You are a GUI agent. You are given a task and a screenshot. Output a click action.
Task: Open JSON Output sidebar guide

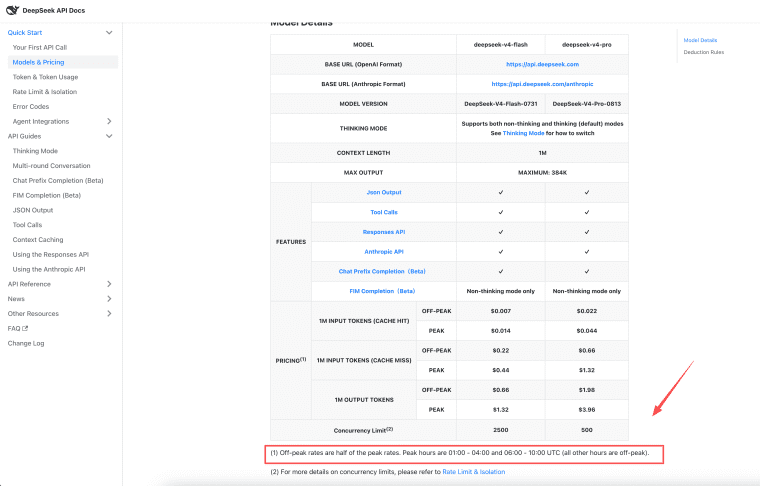click(32, 210)
